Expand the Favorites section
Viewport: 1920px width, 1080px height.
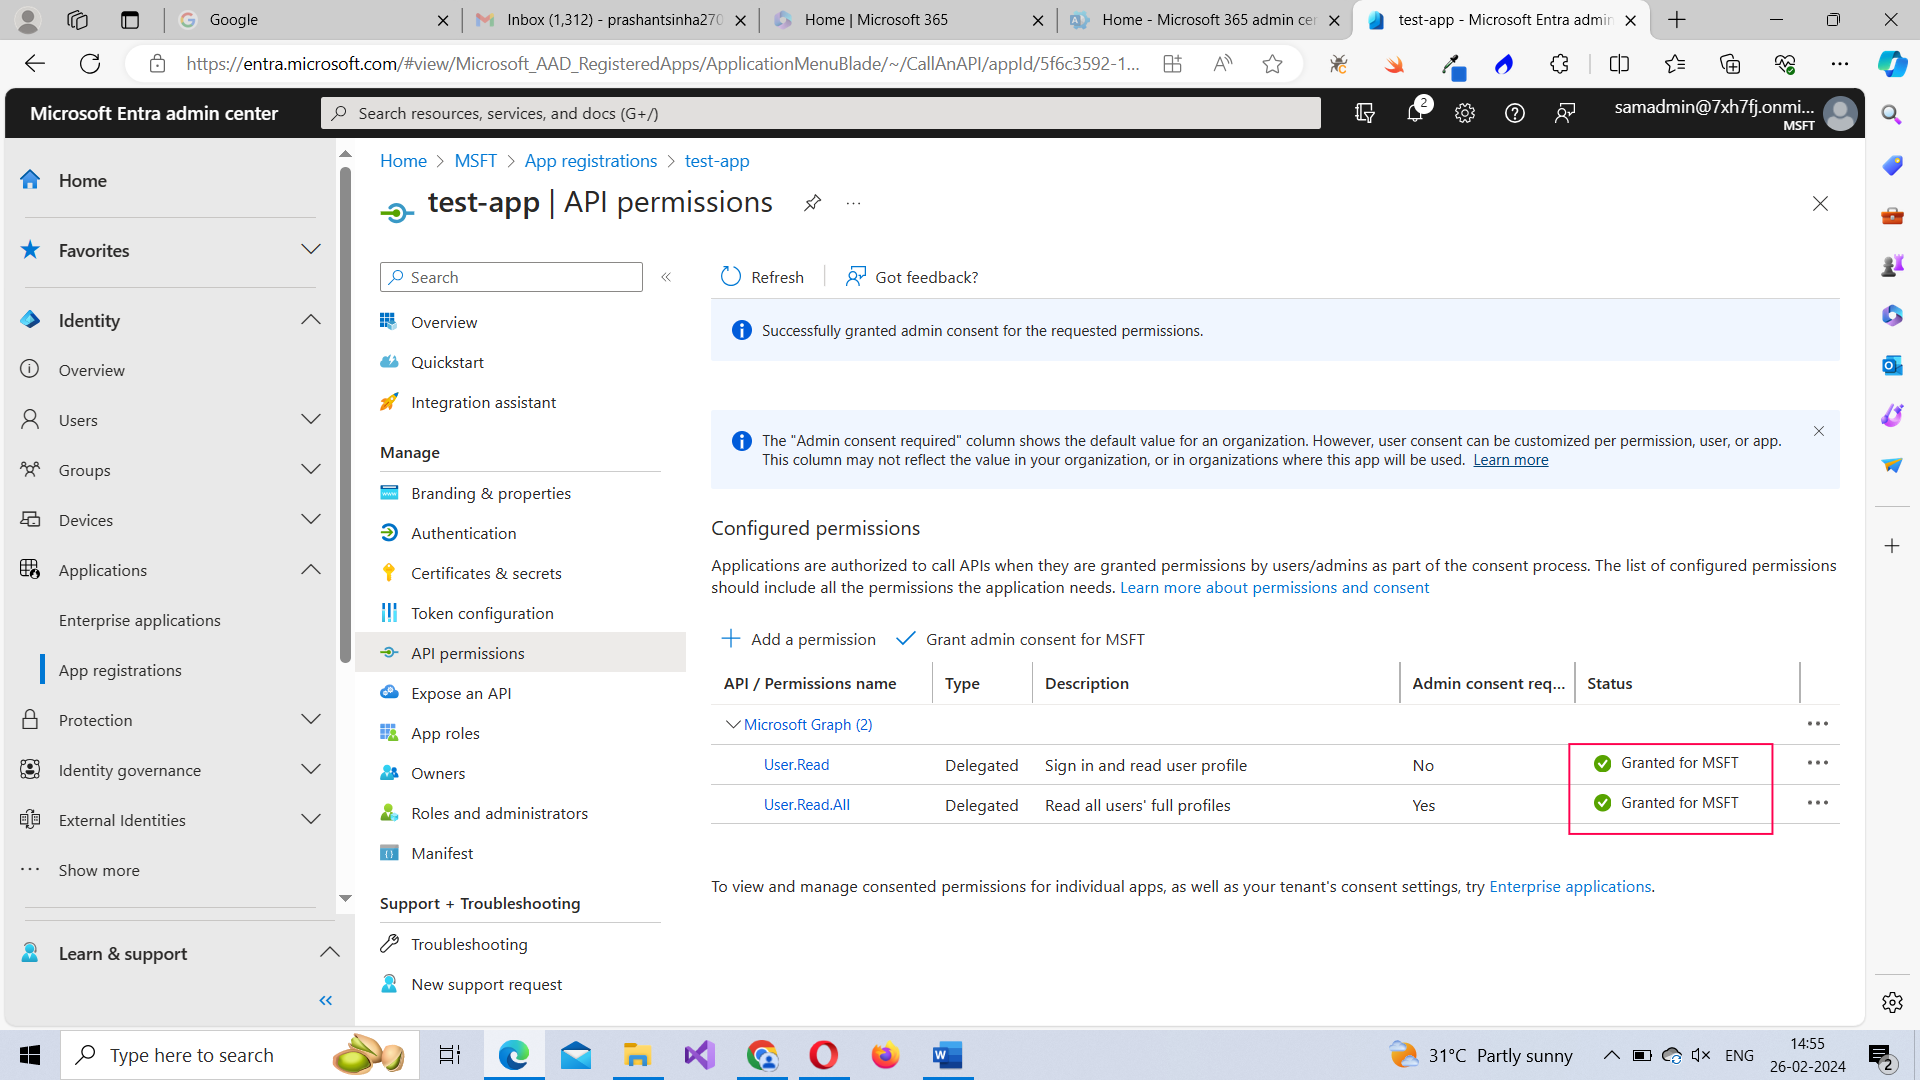(311, 249)
